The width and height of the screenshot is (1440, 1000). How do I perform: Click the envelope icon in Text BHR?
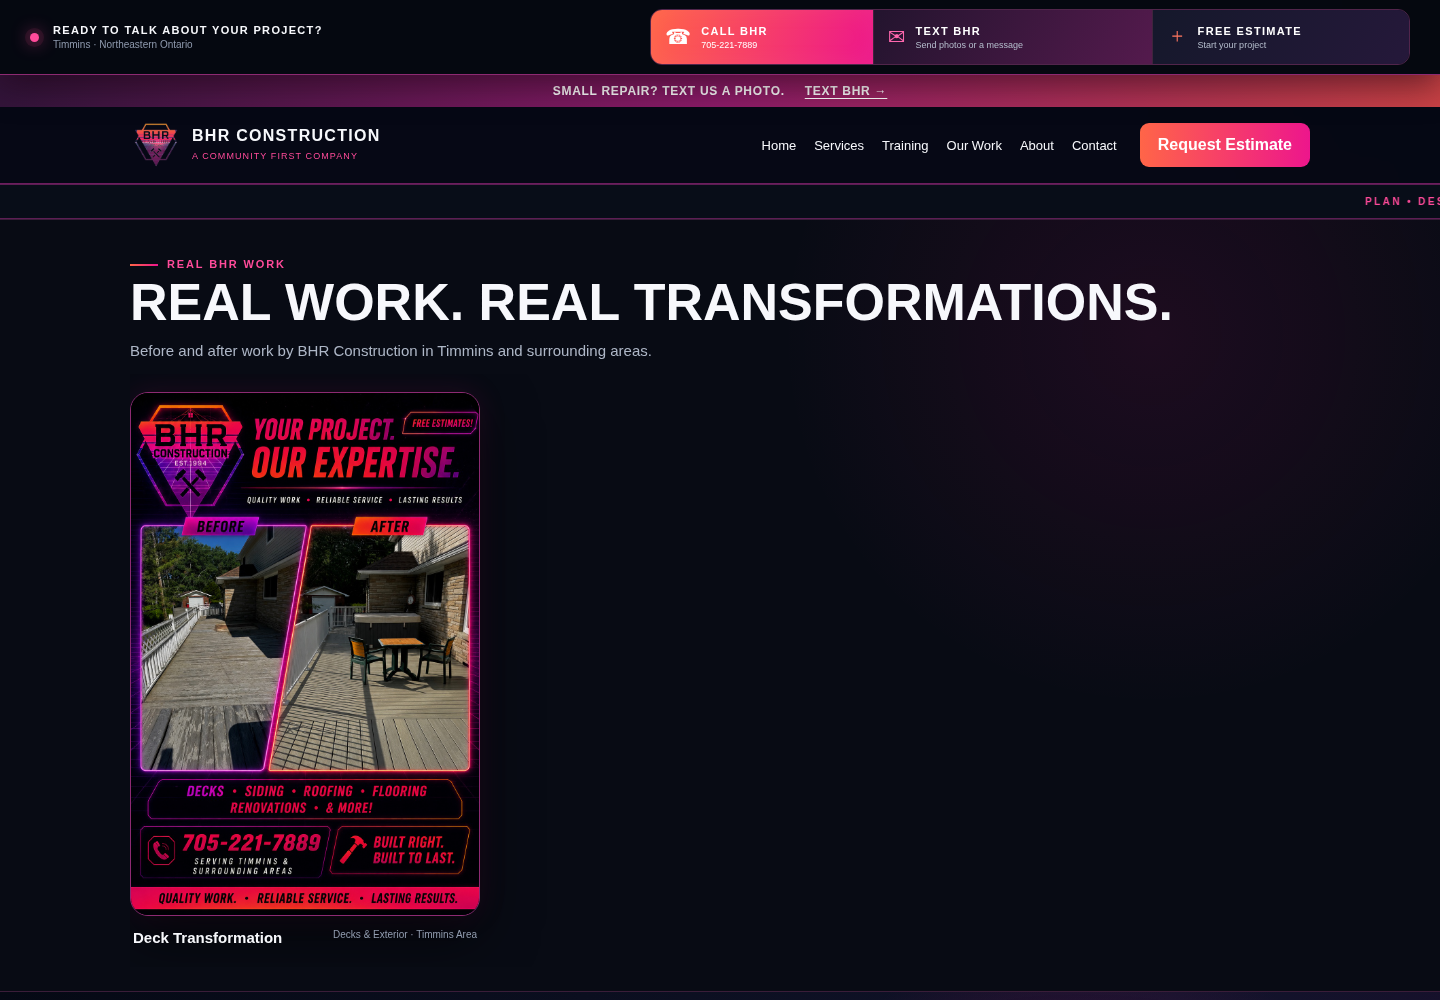[x=896, y=37]
